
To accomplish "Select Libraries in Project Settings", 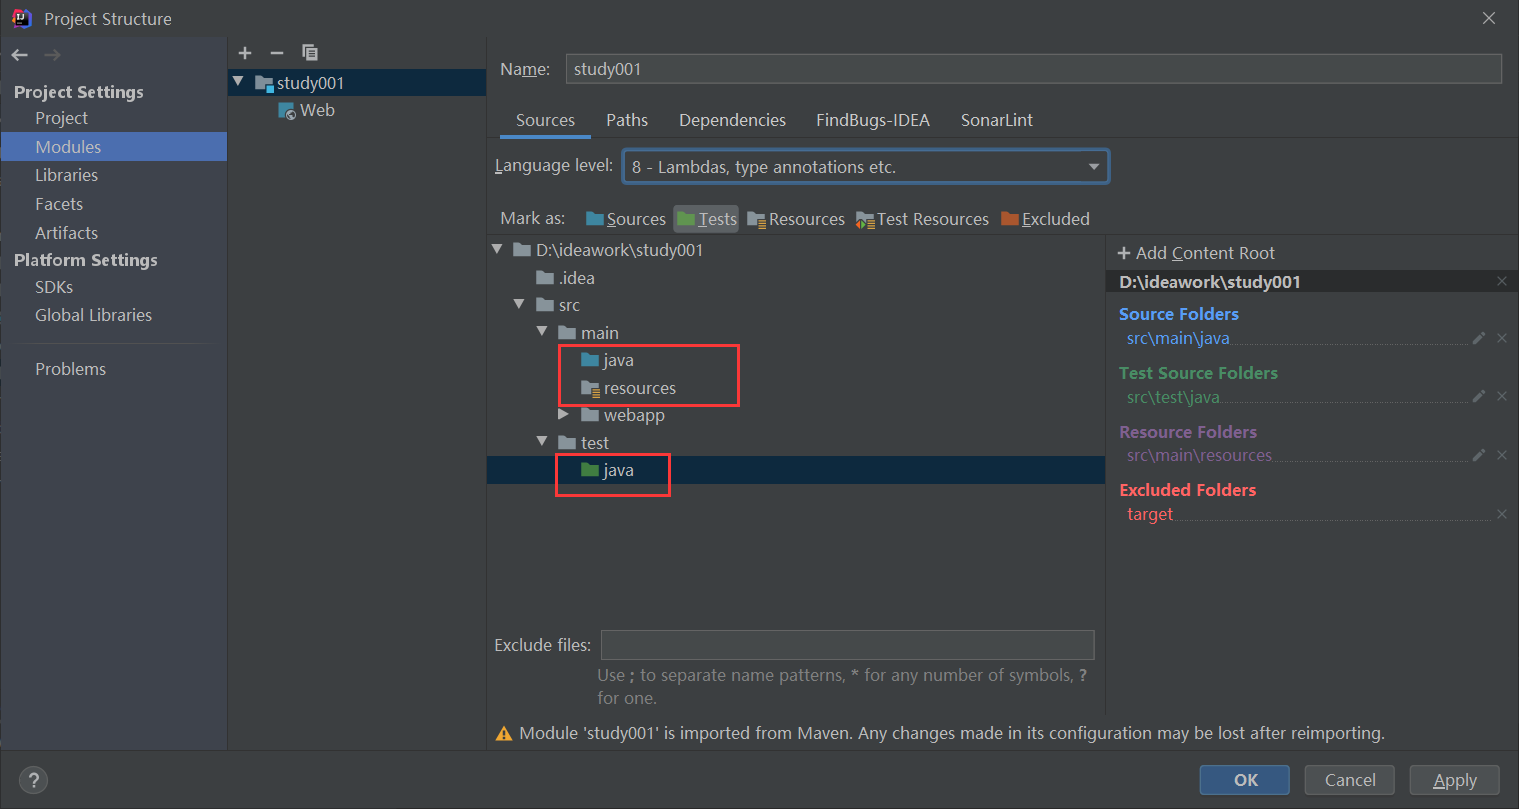I will click(67, 175).
